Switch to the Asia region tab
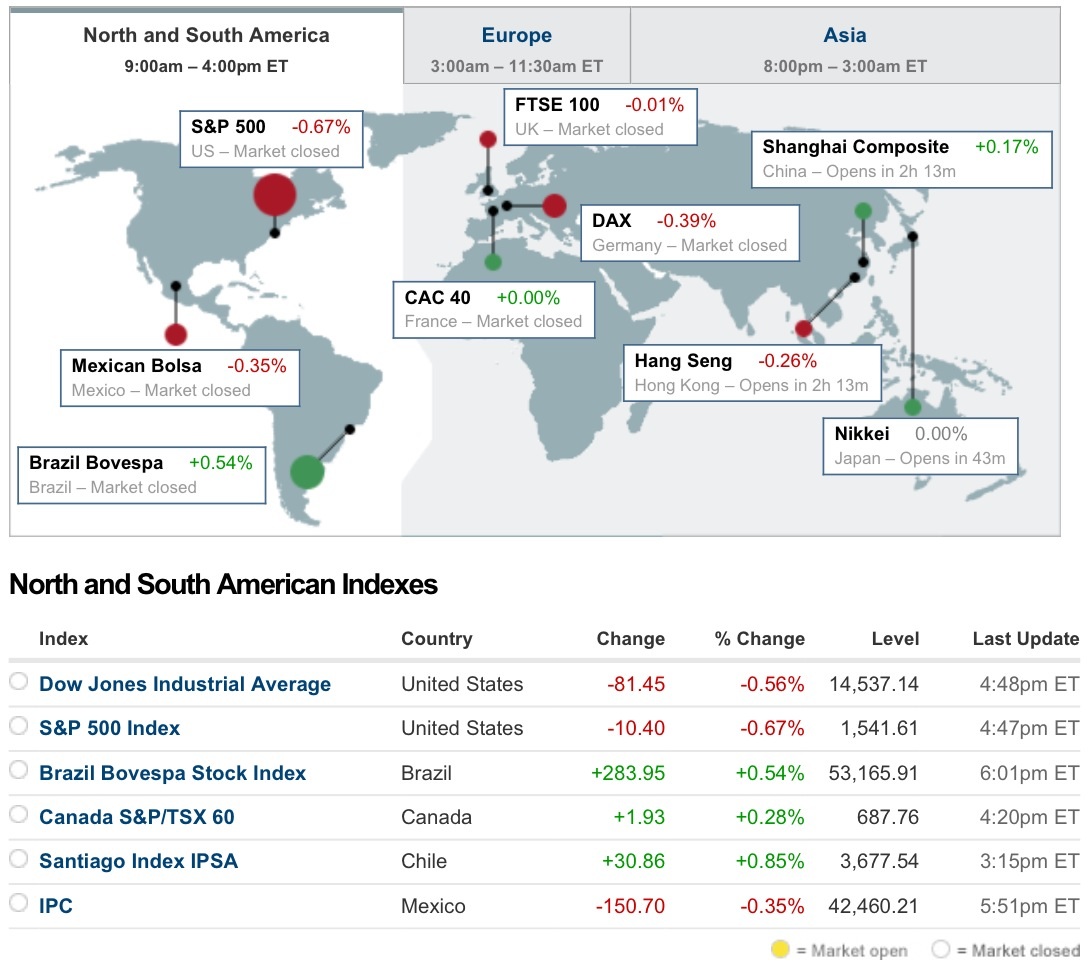Viewport: 1090px width, 966px height. tap(845, 47)
